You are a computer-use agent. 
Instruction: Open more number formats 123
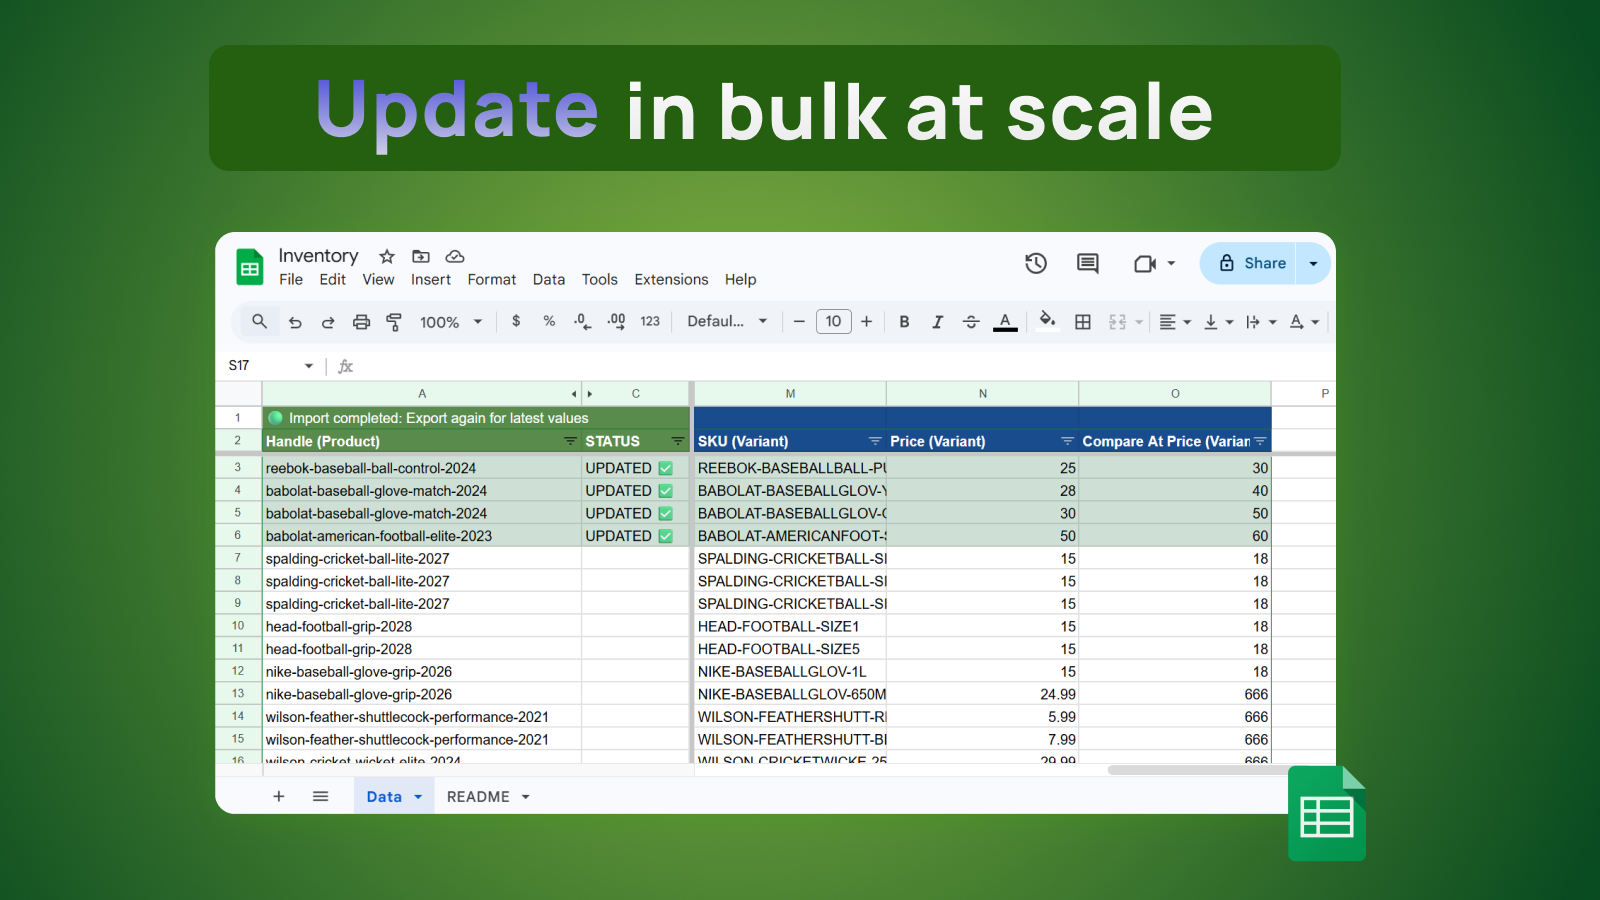click(x=650, y=321)
